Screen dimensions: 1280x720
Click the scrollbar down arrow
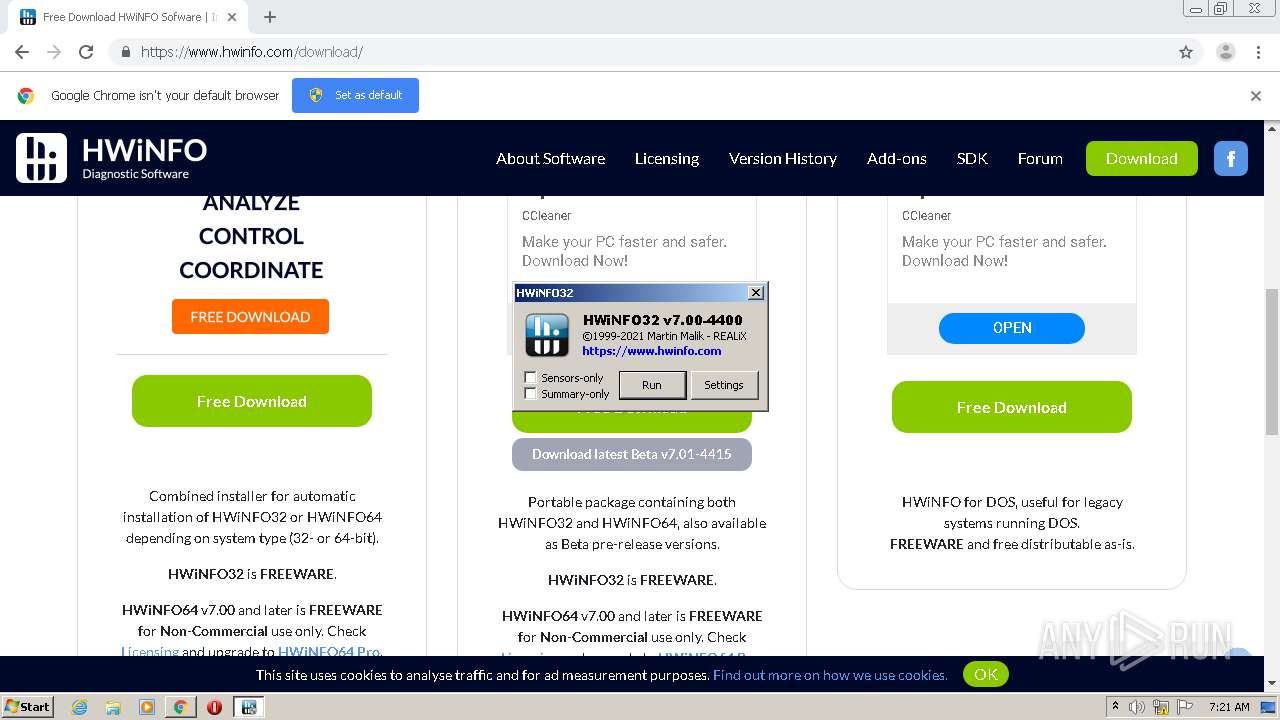[1272, 683]
